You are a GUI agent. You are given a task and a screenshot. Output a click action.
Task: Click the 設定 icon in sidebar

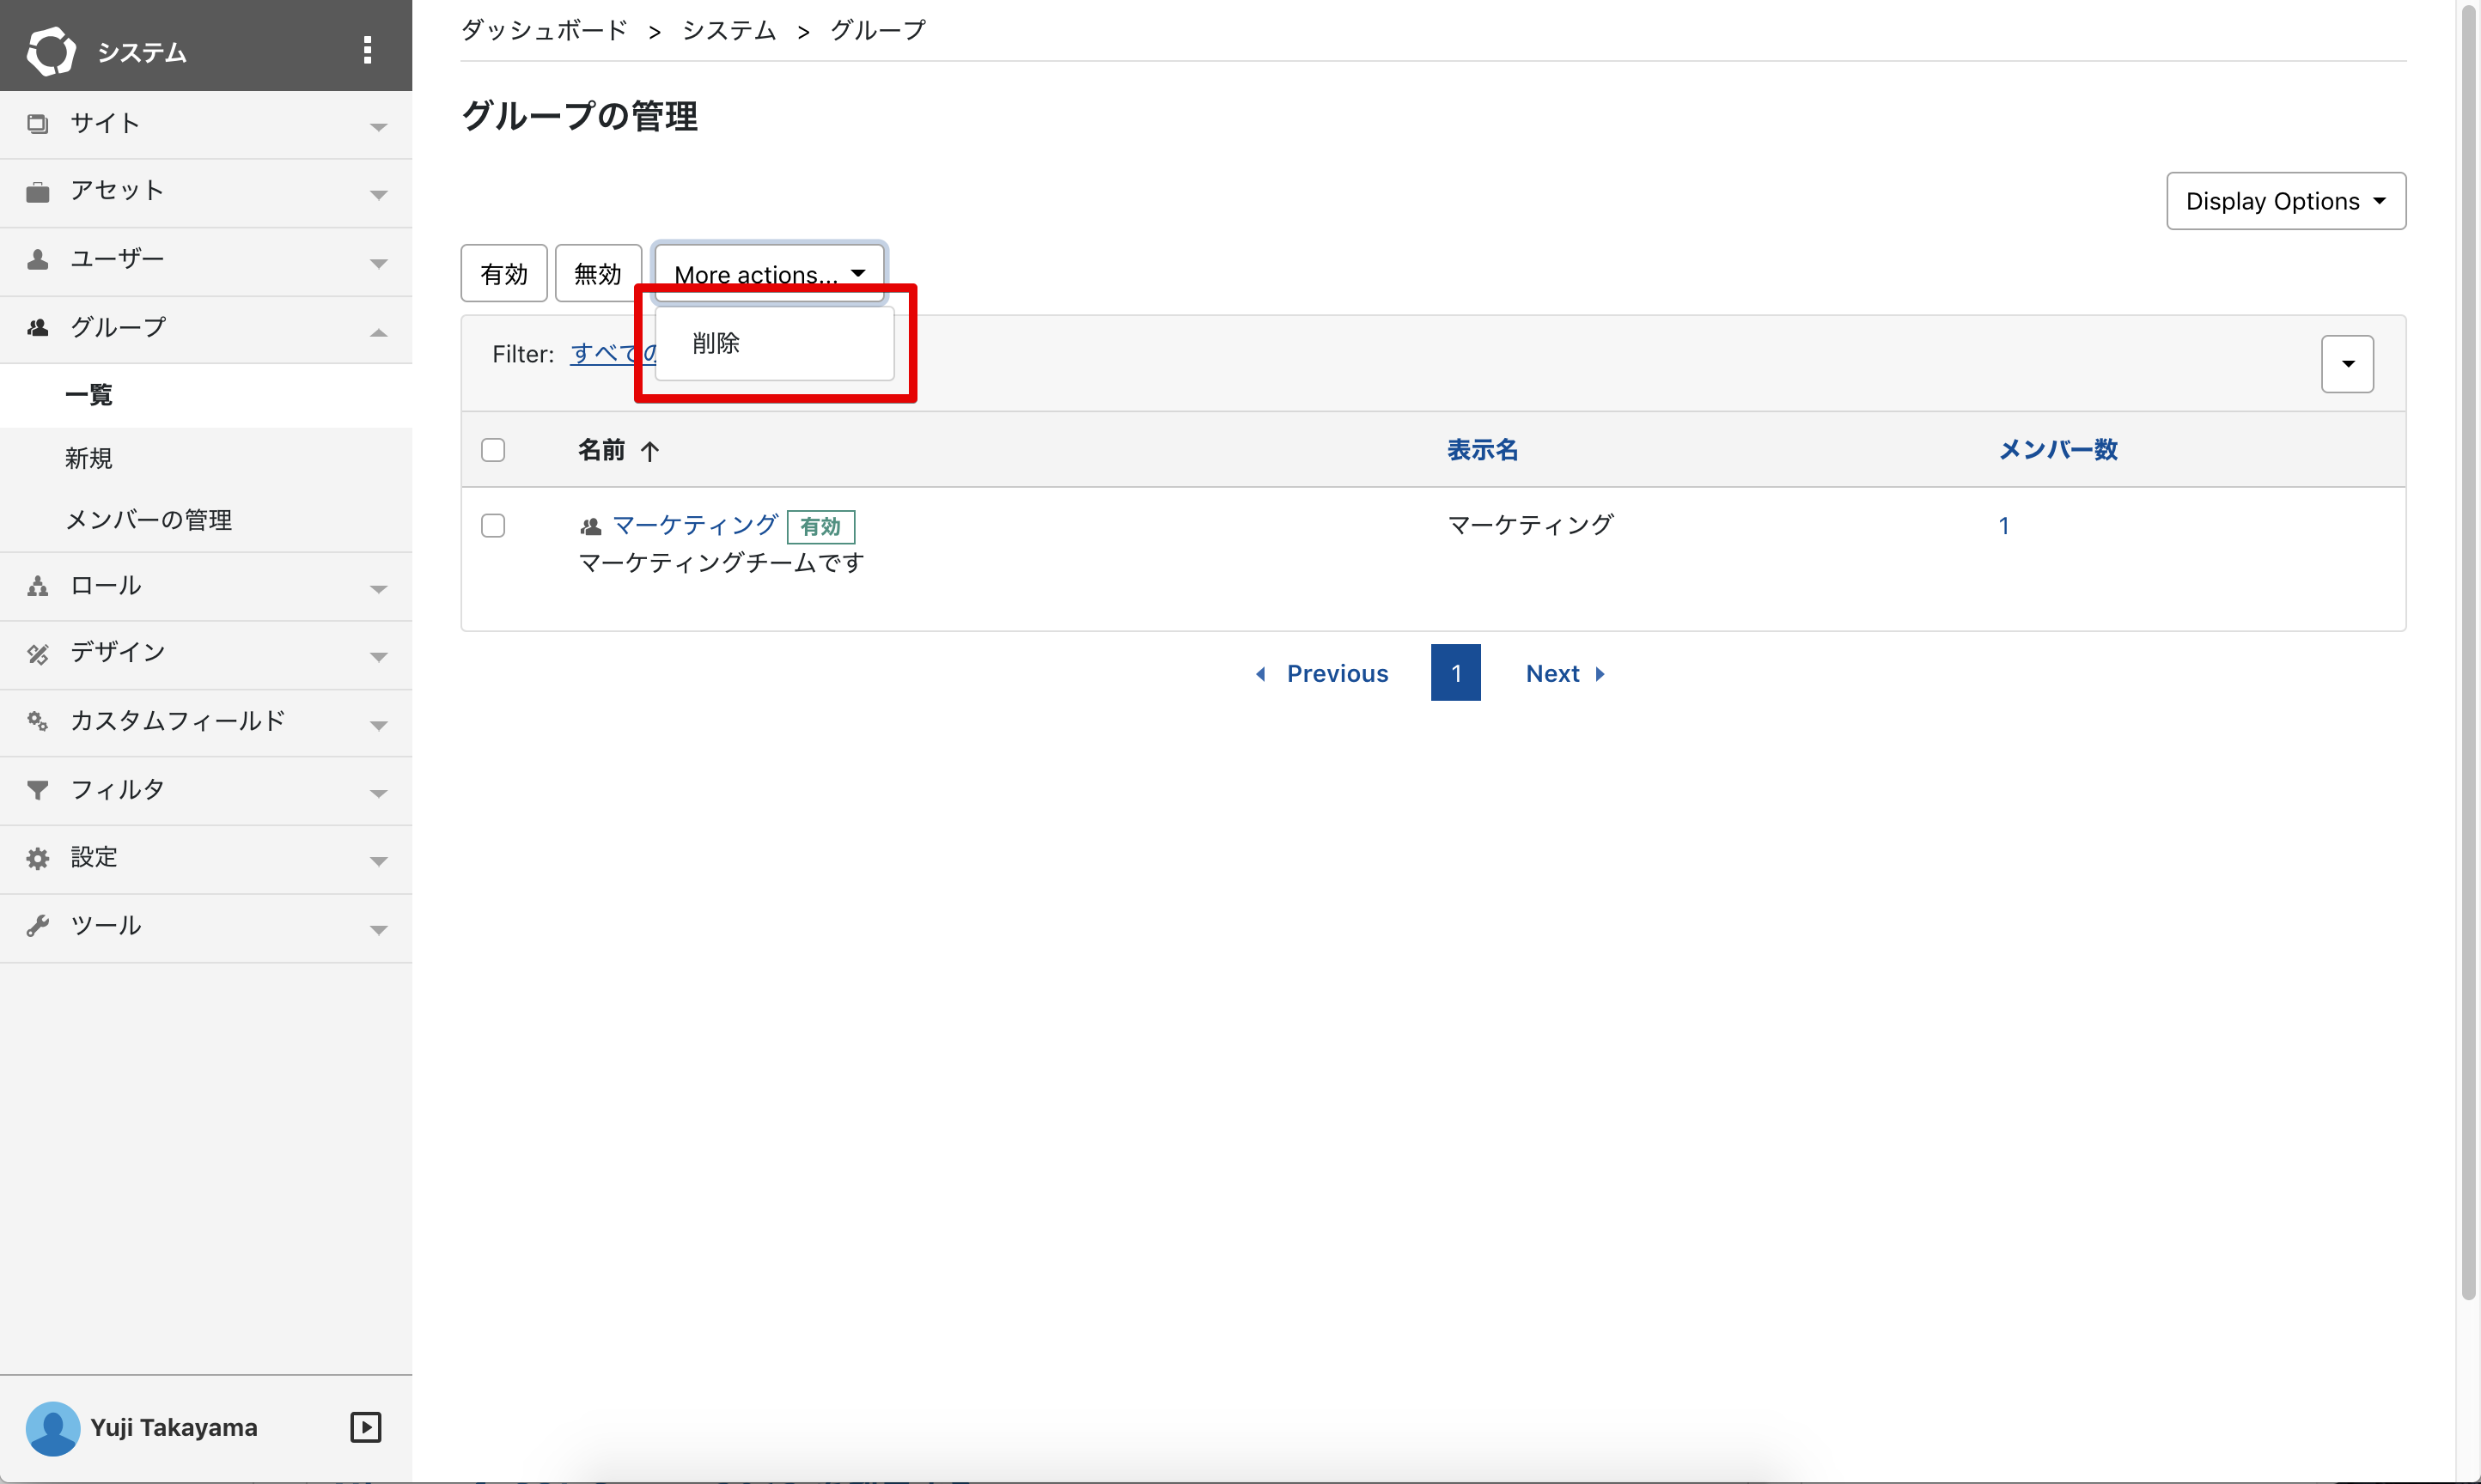(x=39, y=857)
